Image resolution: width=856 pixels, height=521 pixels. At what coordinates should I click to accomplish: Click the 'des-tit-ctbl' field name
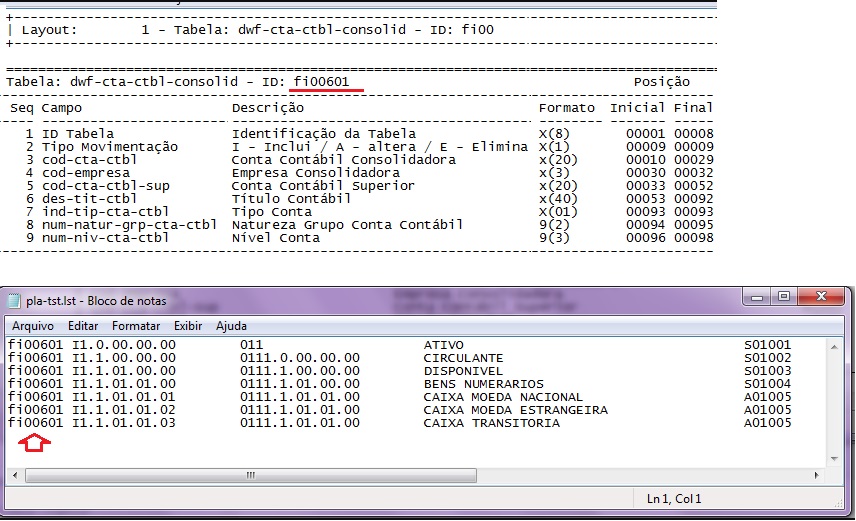pos(90,199)
